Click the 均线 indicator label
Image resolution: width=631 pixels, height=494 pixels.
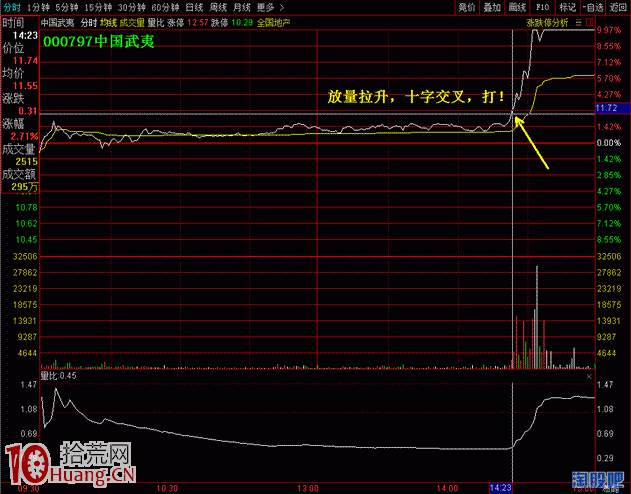pyautogui.click(x=108, y=23)
